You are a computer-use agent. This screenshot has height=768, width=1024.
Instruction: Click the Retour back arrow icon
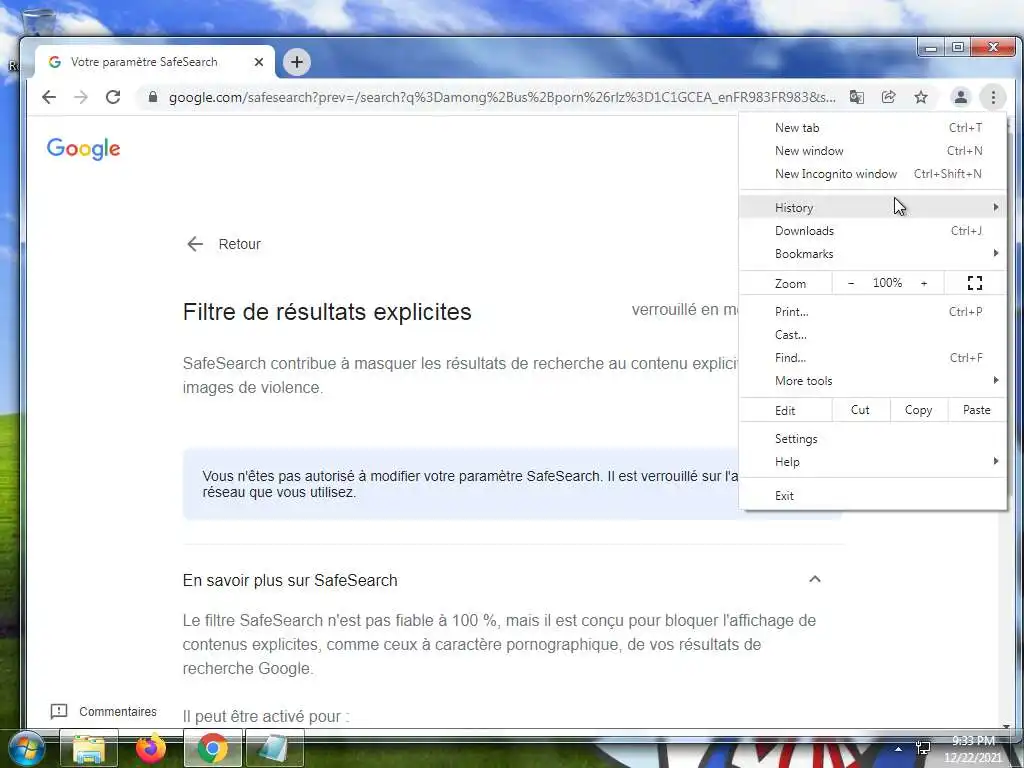coord(195,244)
